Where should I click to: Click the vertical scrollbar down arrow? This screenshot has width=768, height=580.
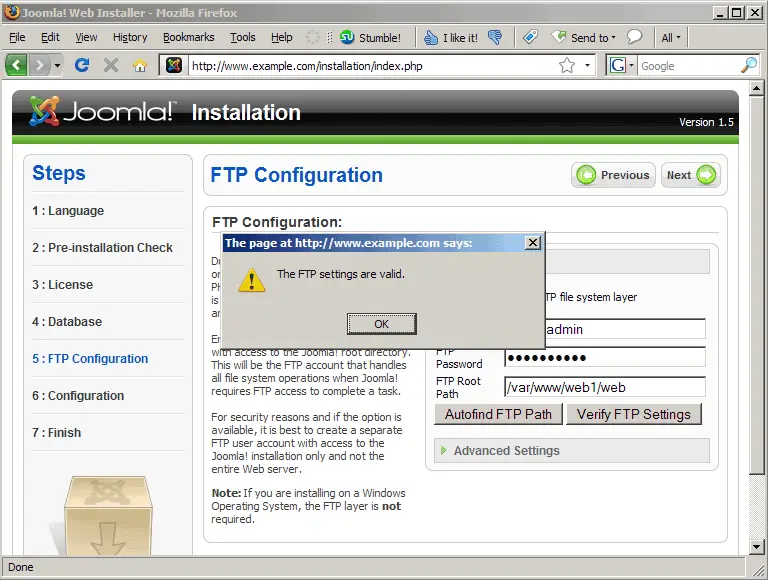tap(756, 547)
